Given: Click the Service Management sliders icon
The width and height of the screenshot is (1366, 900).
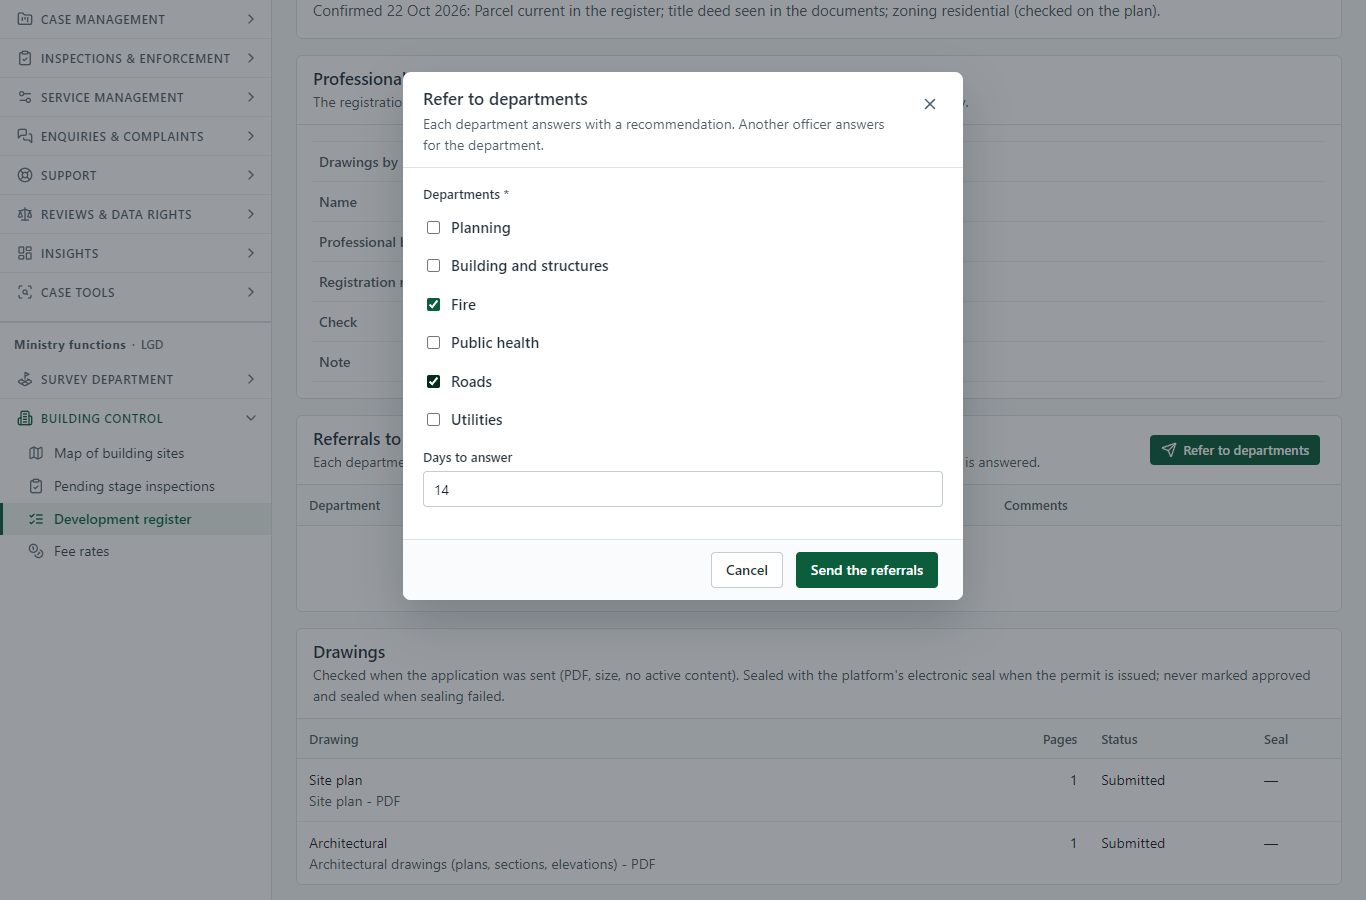Looking at the screenshot, I should click(25, 97).
